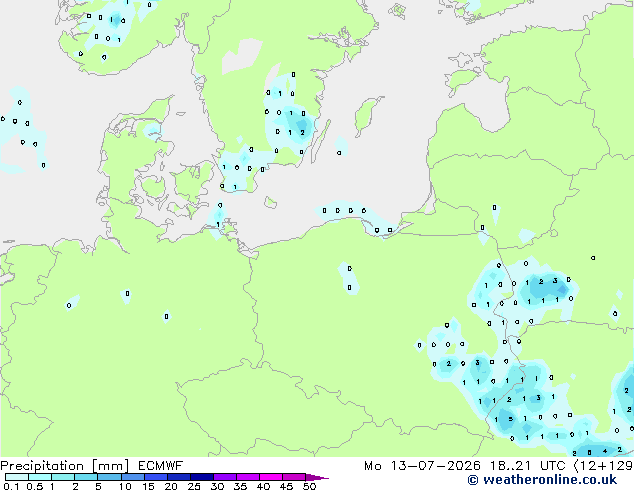
Task: Click the weatheronline.co.uk link text
Action: coord(542,480)
